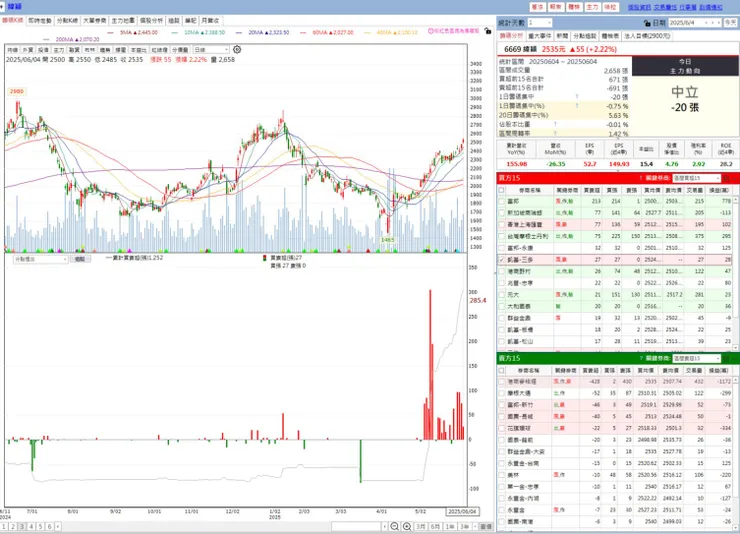Click the right arrow after page button 6
The image size is (740, 534).
58,526
